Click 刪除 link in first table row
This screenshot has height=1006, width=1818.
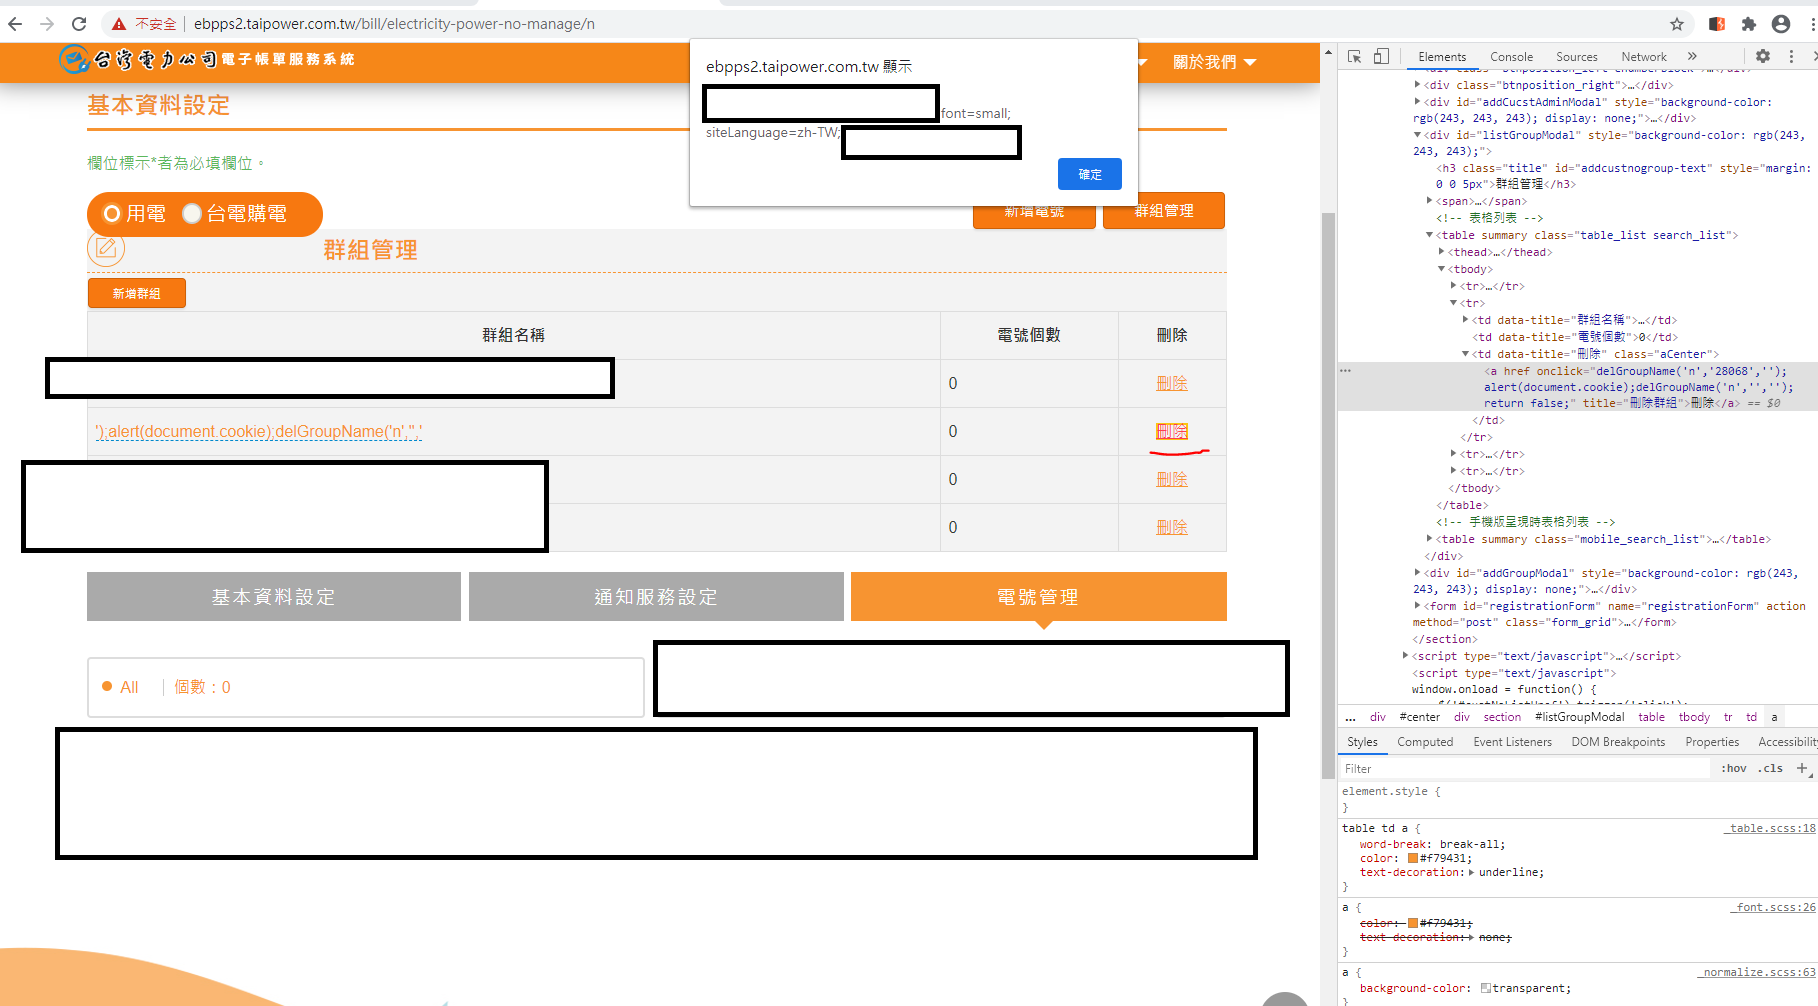[1172, 384]
